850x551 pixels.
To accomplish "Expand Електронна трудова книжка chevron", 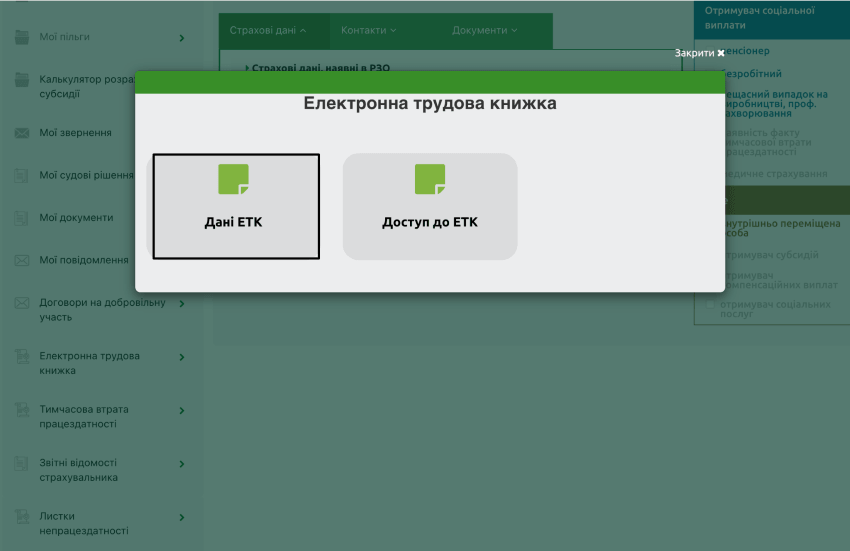I will (x=182, y=357).
